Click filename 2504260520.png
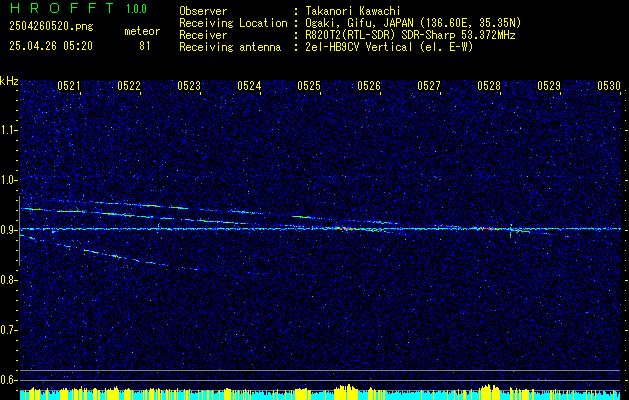The height and width of the screenshot is (400, 629). [x=51, y=27]
